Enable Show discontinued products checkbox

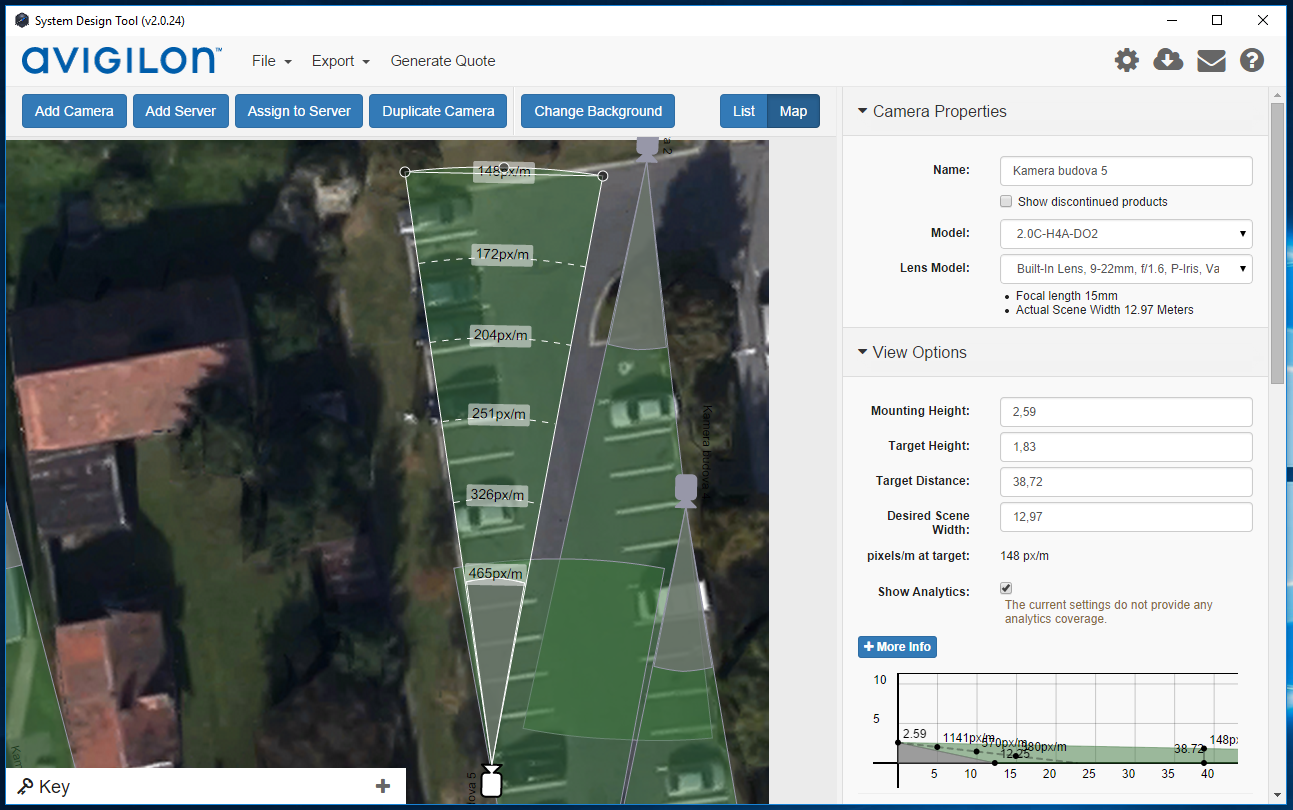coord(1007,201)
